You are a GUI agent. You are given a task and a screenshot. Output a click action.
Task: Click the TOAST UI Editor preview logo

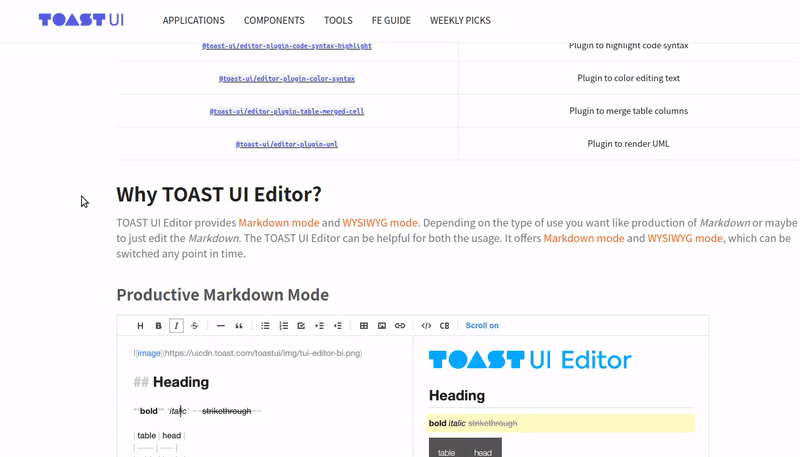[530, 360]
